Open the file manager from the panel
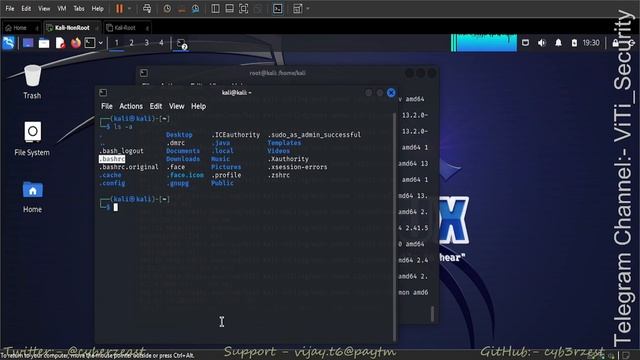The width and height of the screenshot is (640, 360). 44,43
